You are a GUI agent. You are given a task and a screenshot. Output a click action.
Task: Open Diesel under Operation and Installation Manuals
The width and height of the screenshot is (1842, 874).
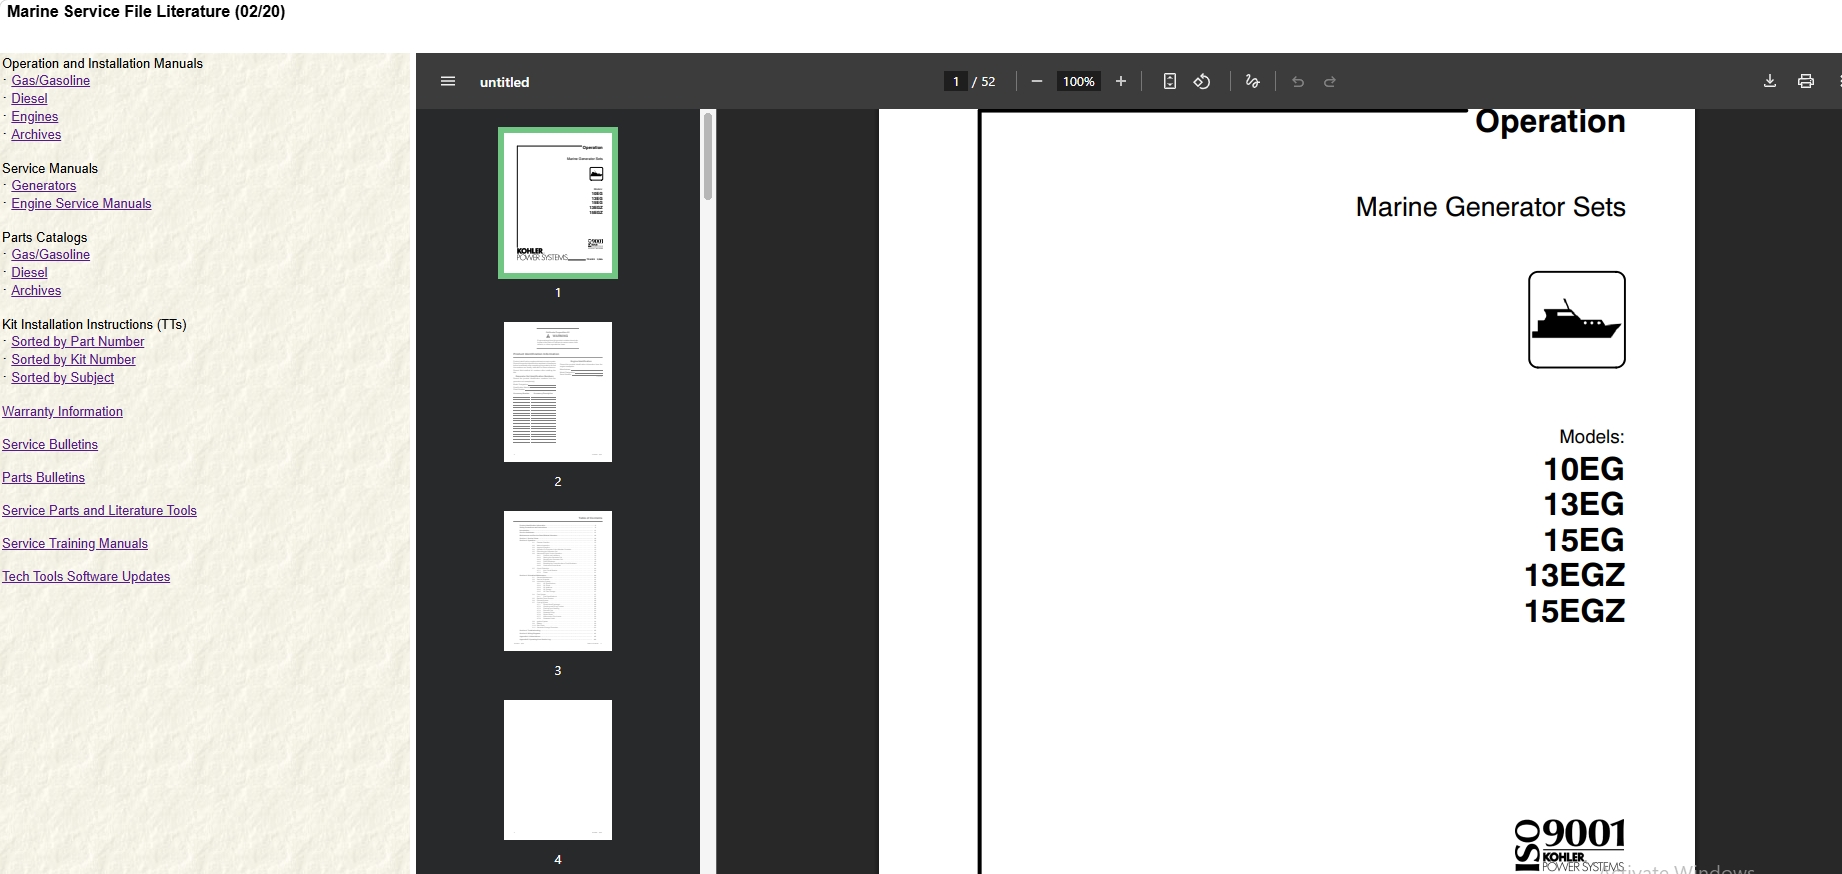tap(30, 99)
